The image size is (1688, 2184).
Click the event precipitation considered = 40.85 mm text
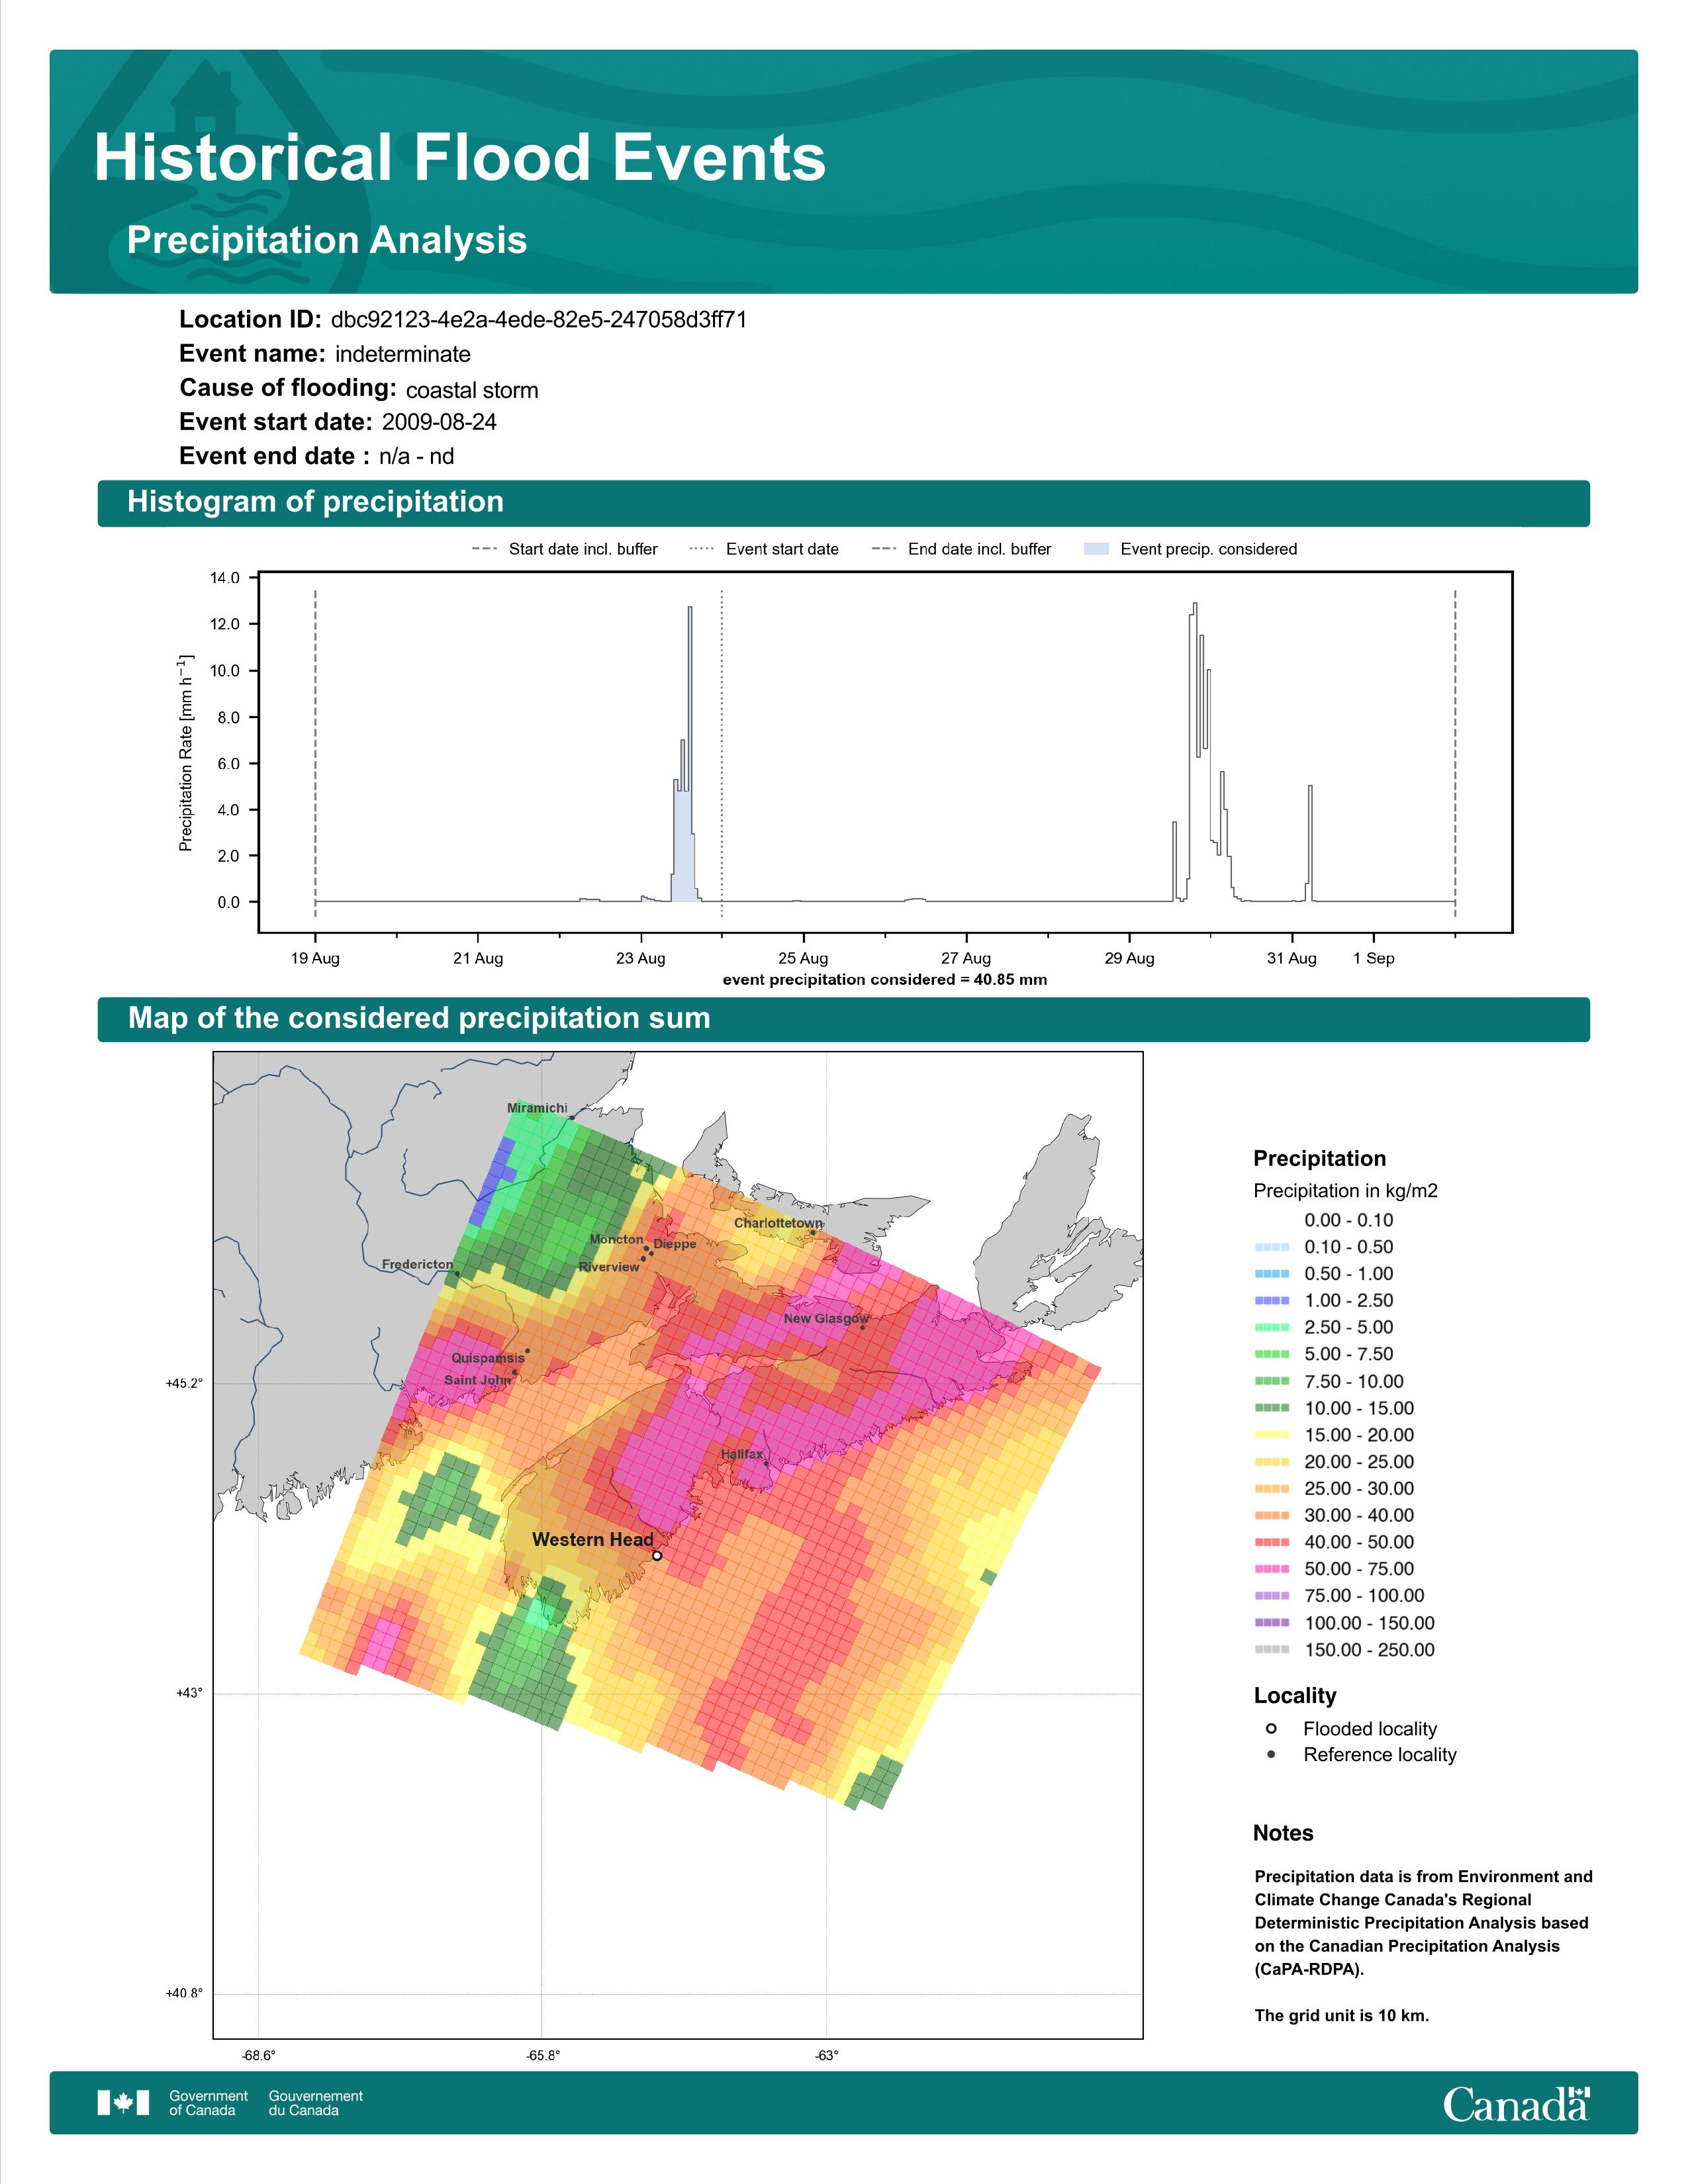(x=885, y=980)
